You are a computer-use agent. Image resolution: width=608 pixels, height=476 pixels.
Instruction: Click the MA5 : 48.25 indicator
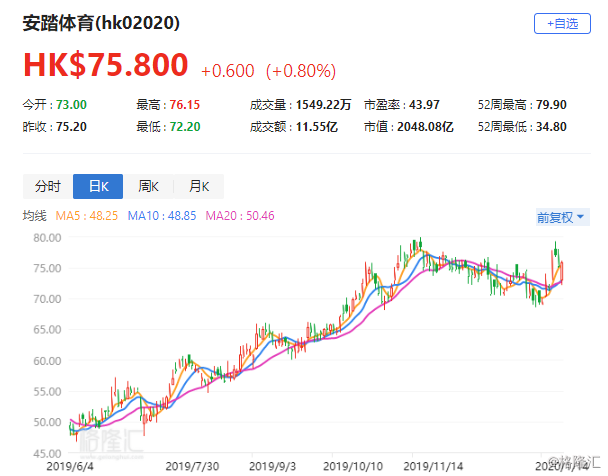point(86,216)
